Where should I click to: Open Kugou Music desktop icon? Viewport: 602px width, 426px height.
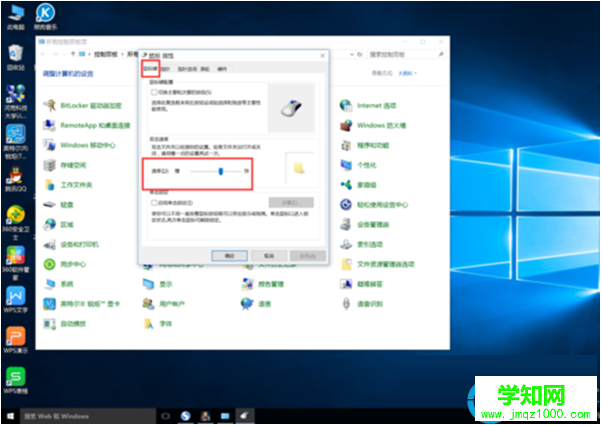click(45, 16)
